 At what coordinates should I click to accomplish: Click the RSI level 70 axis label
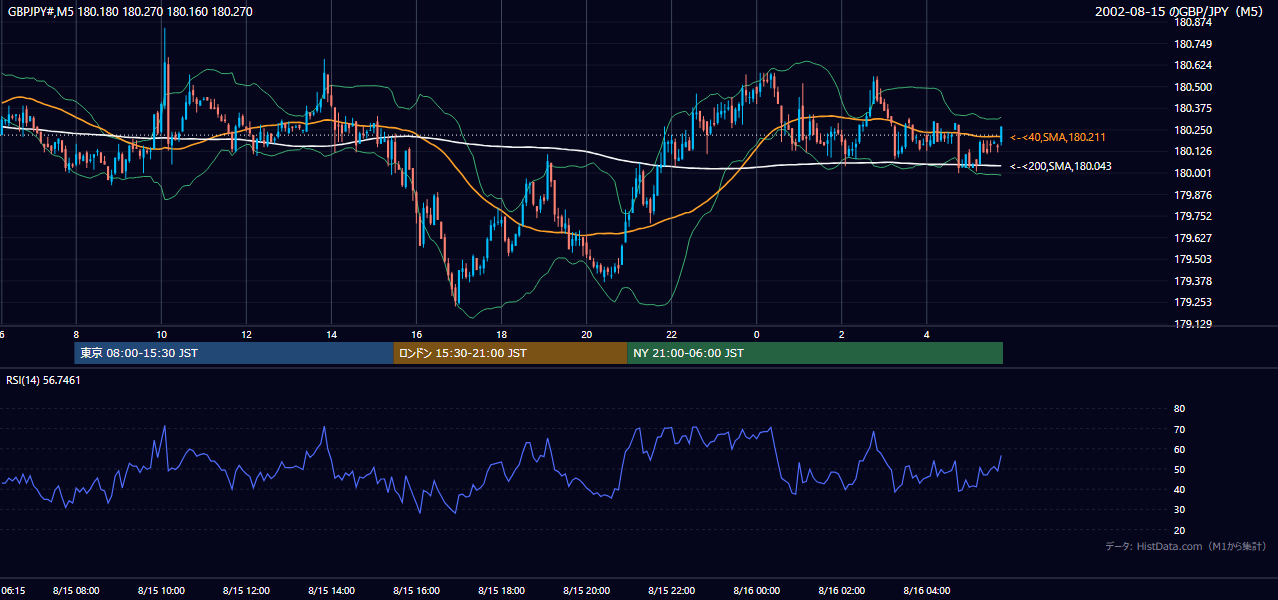[1179, 429]
